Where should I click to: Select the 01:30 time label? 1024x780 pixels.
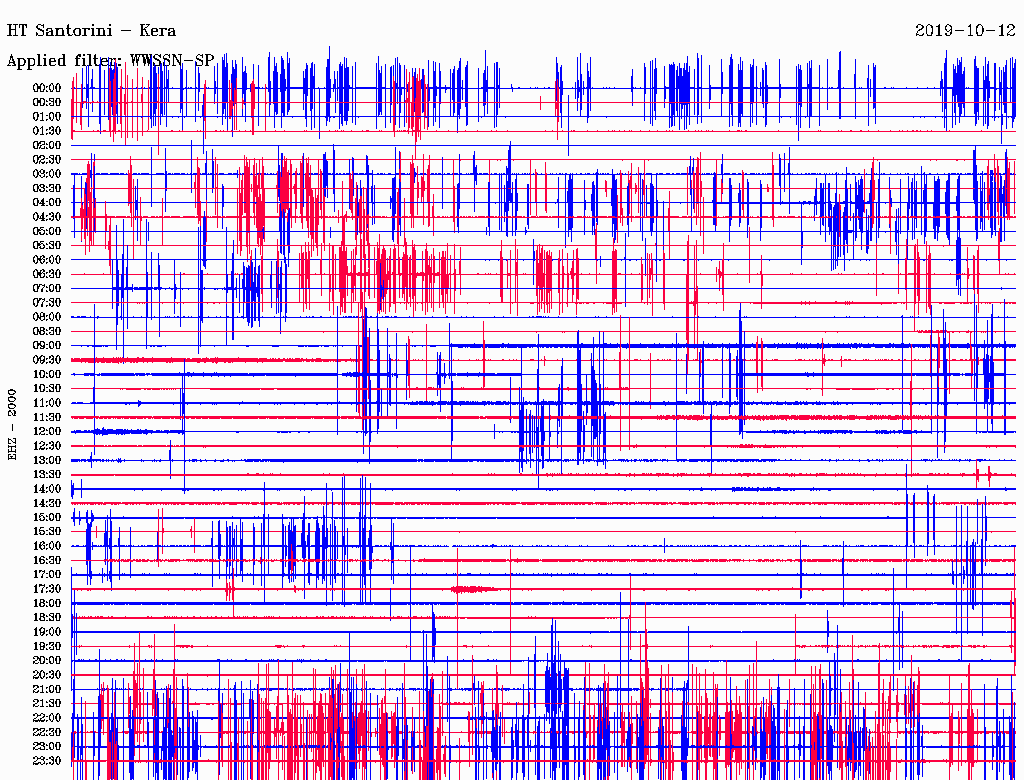(47, 131)
